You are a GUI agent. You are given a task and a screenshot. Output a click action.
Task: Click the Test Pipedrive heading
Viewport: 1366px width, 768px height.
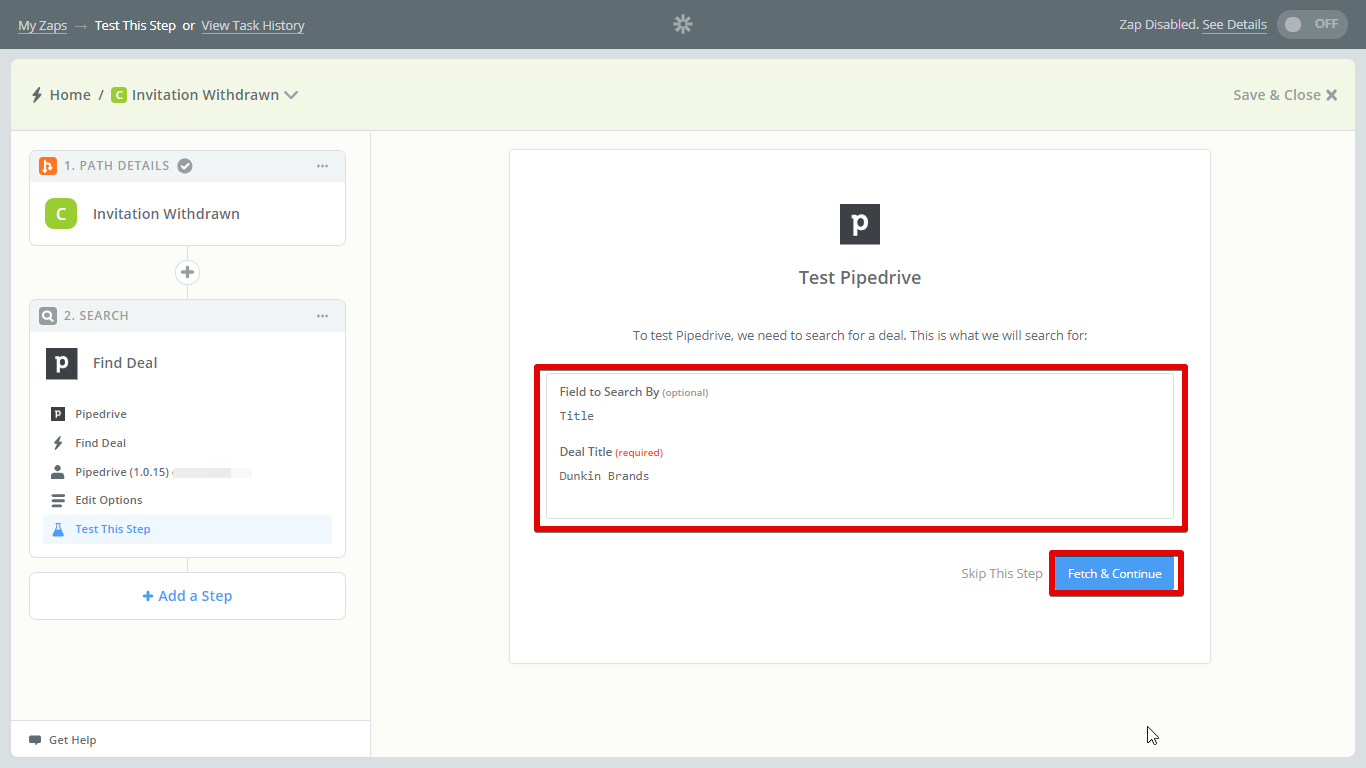point(860,278)
